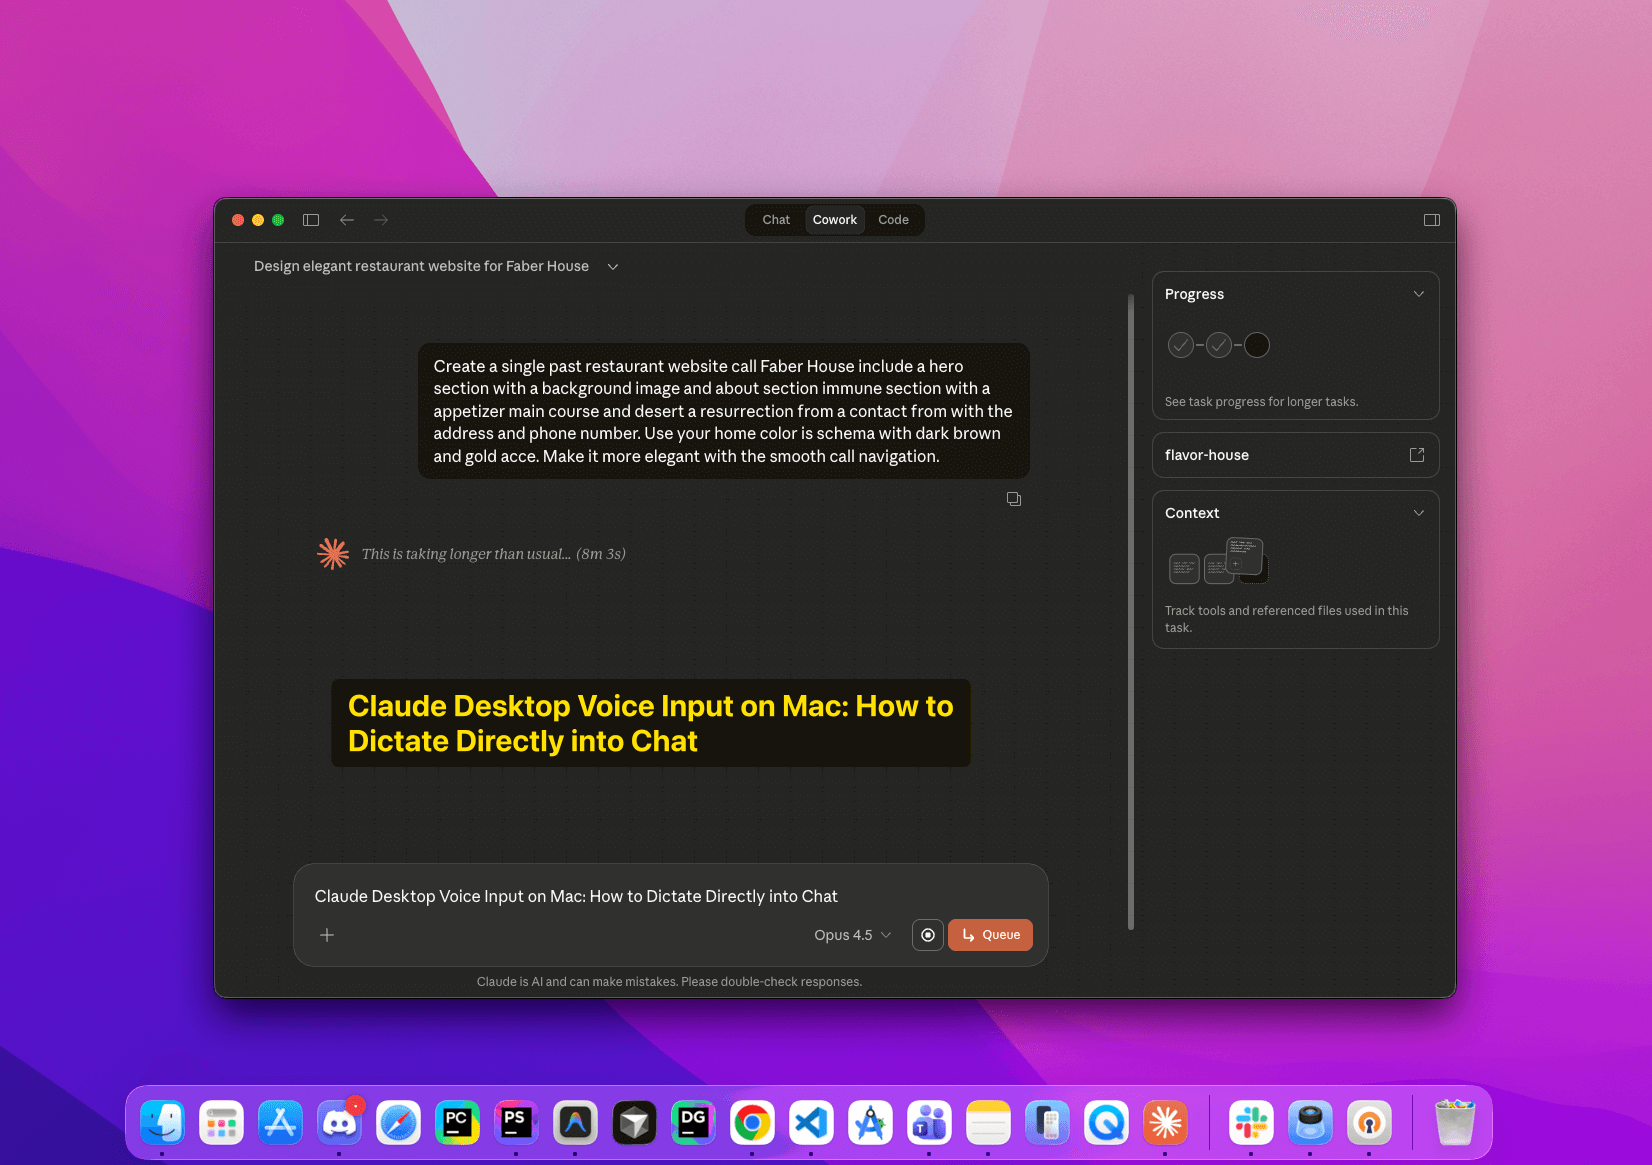Screen dimensions: 1652x1165
Task: Open the Opus 4.5 model selector
Action: pyautogui.click(x=851, y=935)
